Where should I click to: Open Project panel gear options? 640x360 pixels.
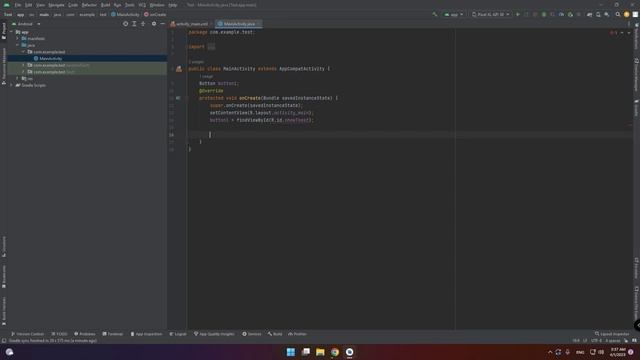(154, 24)
